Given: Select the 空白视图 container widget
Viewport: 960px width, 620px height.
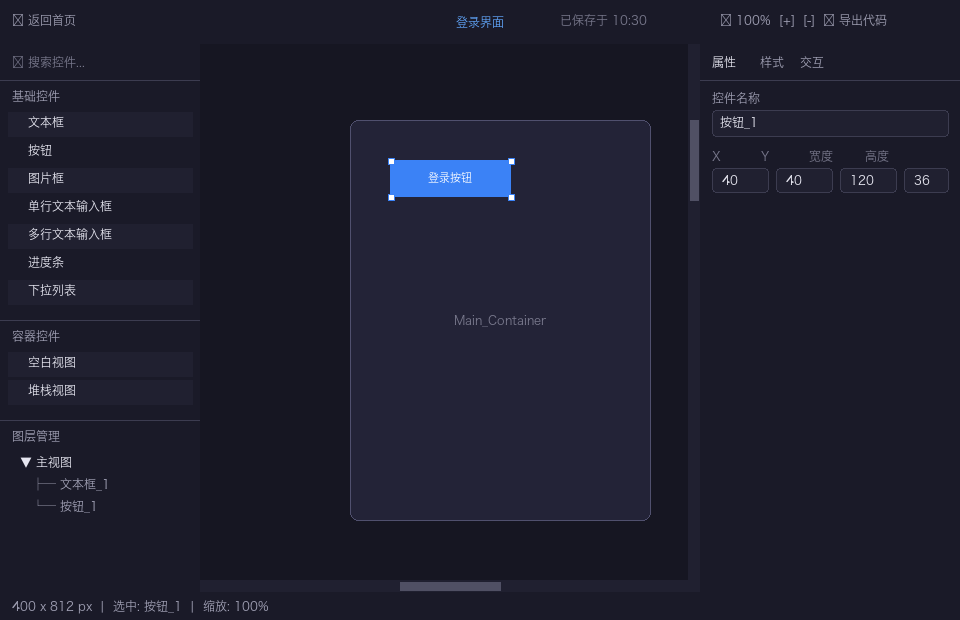Looking at the screenshot, I should (100, 363).
